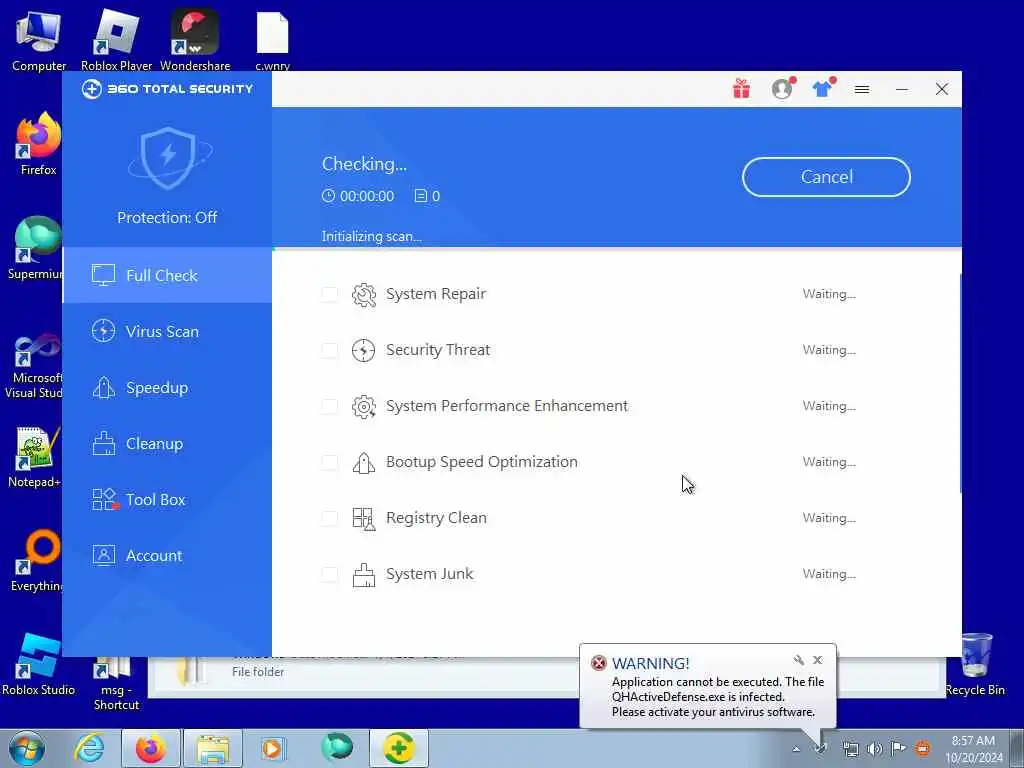
Task: Click Bootup Speed Optimization rocket icon
Action: (364, 463)
